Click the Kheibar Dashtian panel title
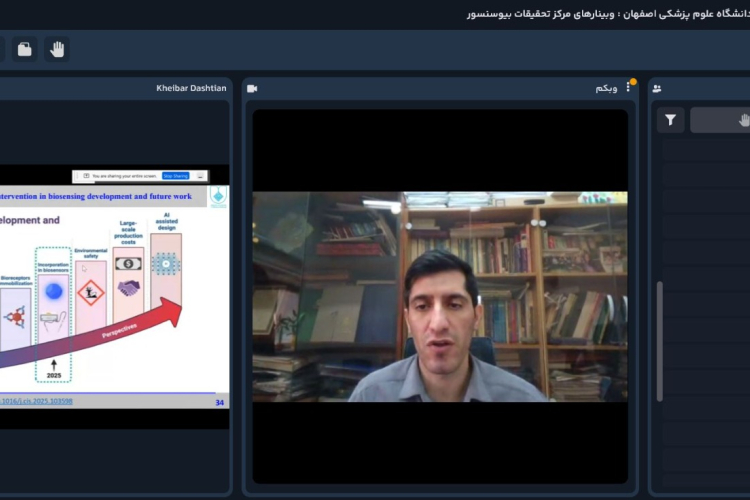 [x=191, y=88]
